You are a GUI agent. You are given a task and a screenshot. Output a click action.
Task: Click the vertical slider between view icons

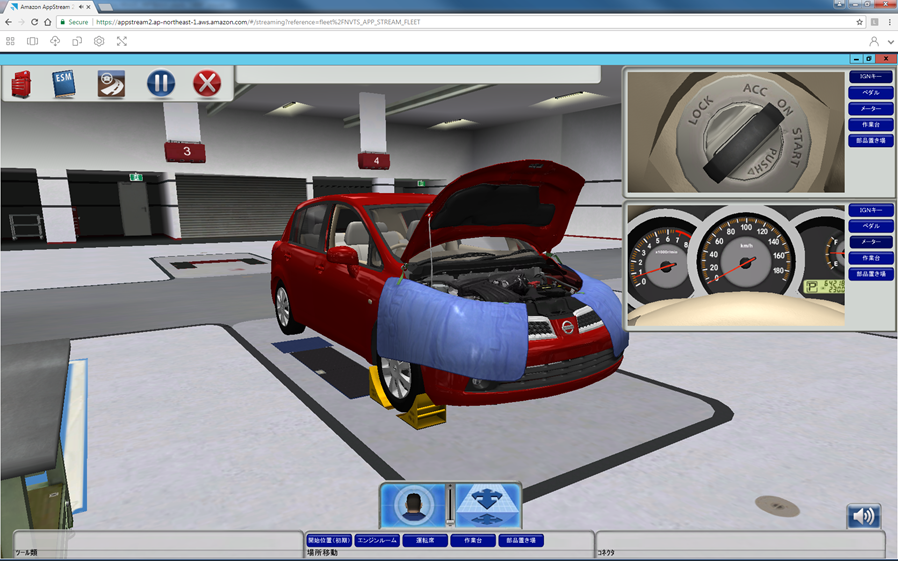[450, 505]
